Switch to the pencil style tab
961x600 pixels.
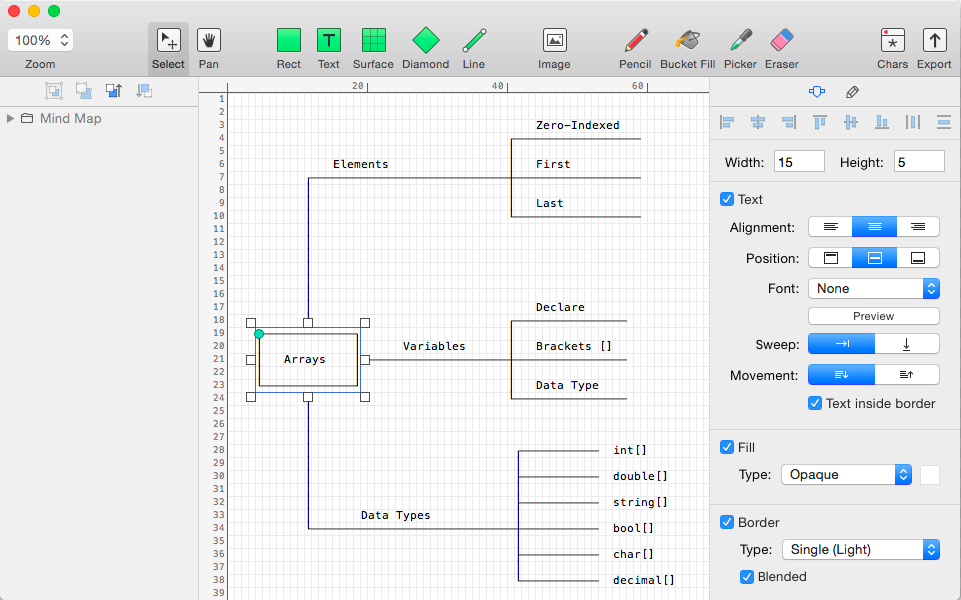pos(852,92)
